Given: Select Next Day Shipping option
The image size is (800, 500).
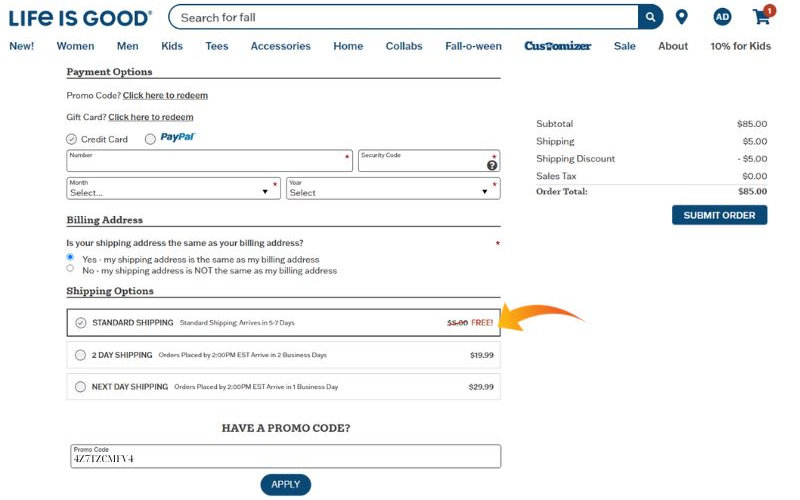Looking at the screenshot, I should point(81,387).
